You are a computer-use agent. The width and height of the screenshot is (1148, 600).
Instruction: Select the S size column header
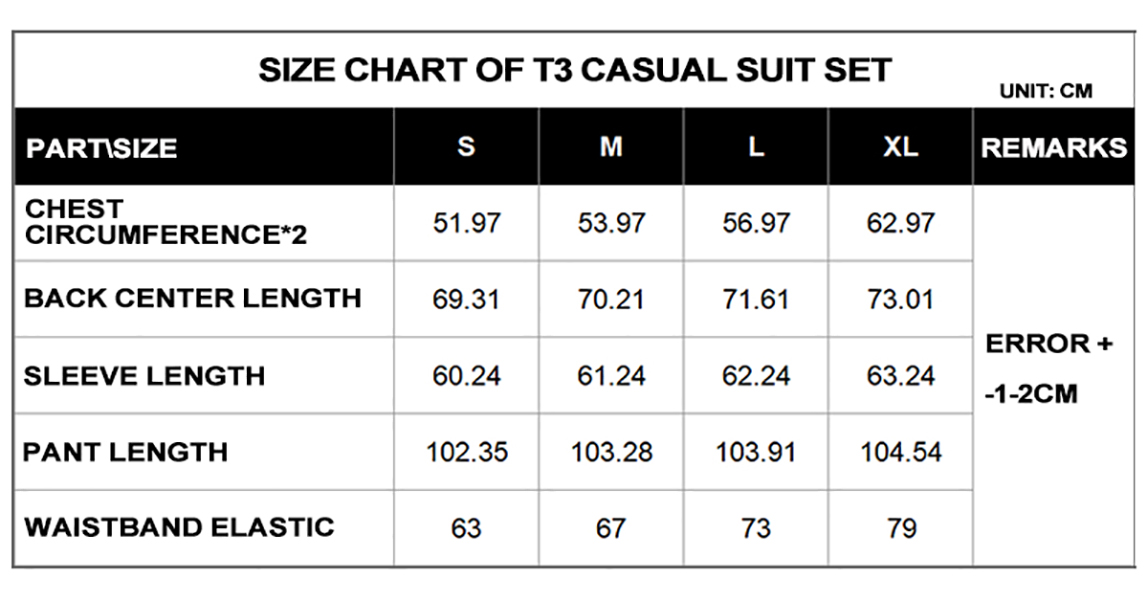[x=466, y=147]
